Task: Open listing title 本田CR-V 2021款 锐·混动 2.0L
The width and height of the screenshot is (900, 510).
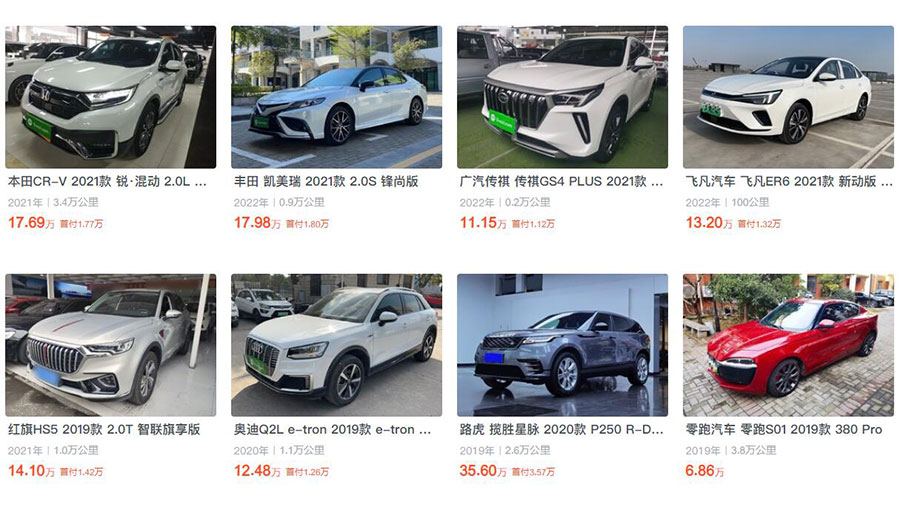Action: (x=107, y=182)
